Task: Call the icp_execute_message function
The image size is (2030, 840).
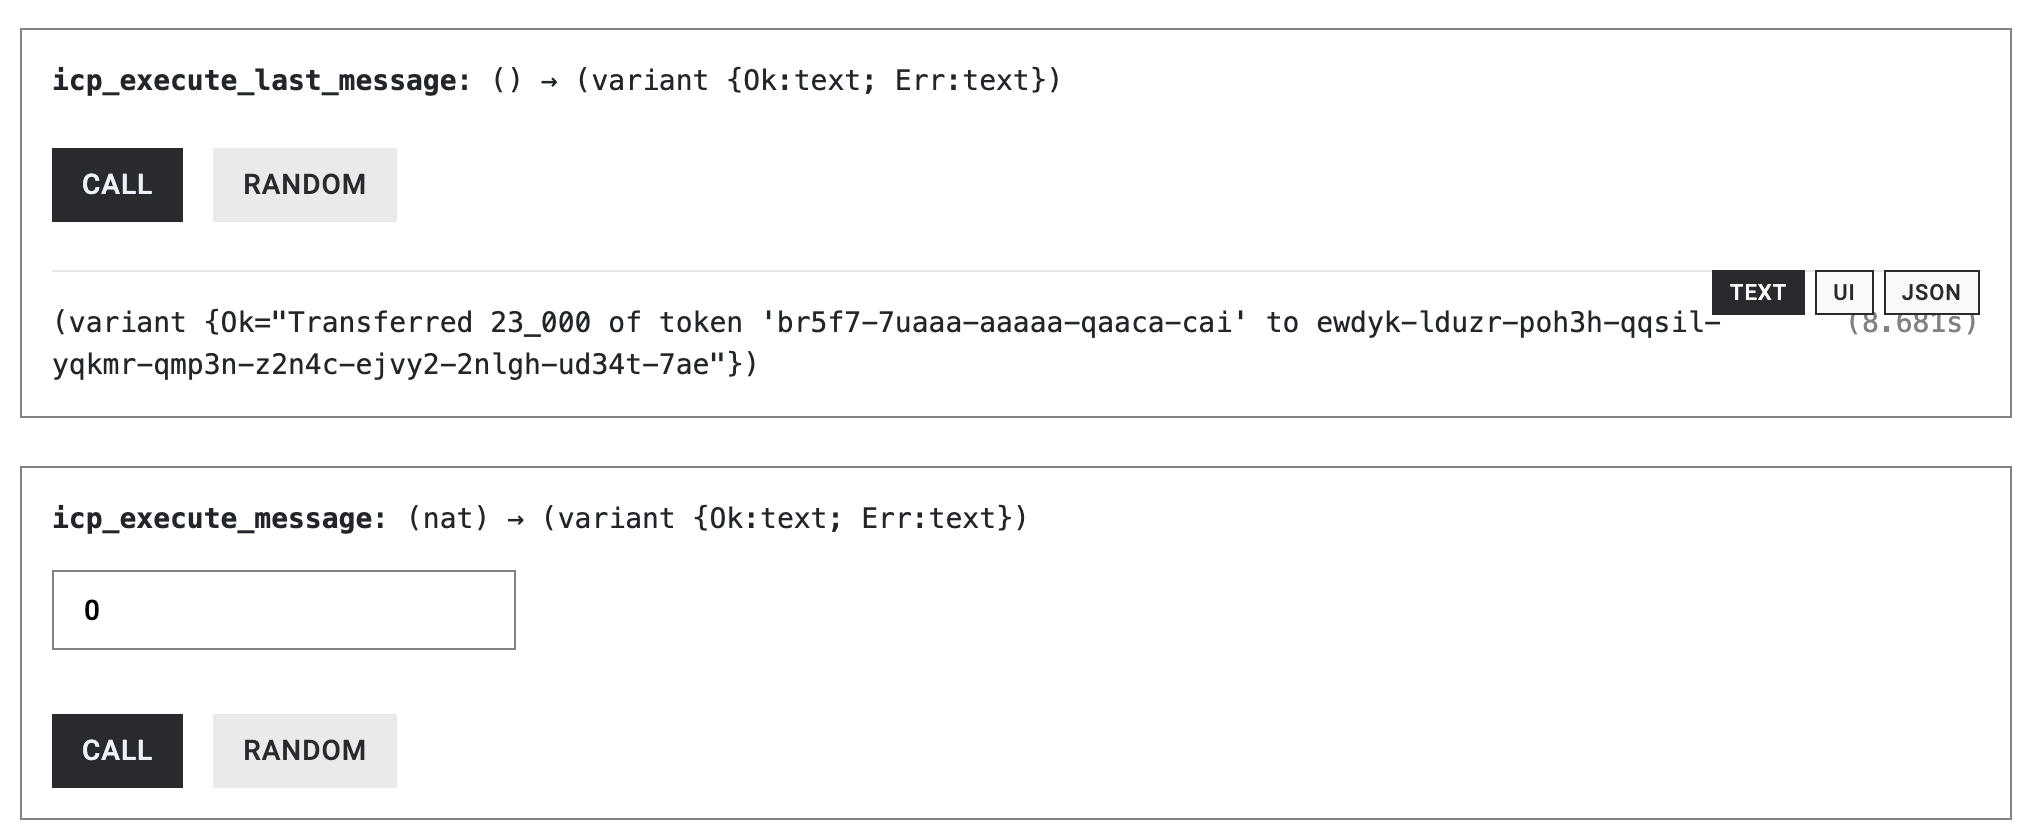Action: [116, 750]
